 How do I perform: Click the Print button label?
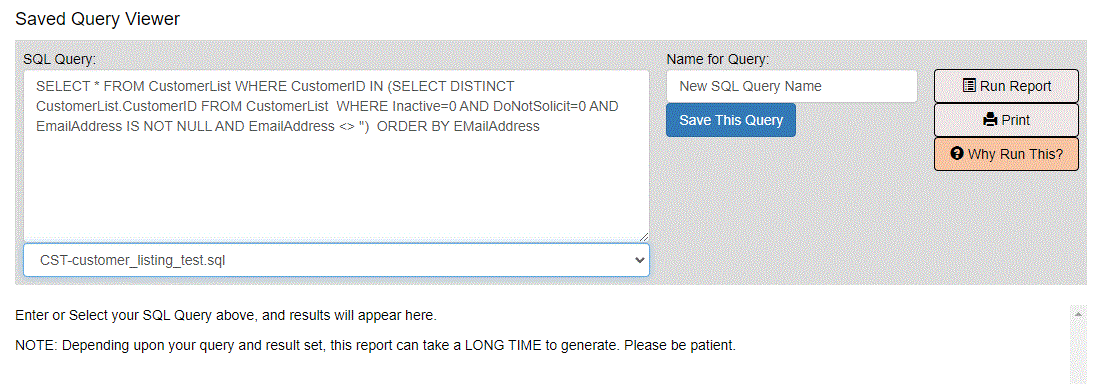coord(1015,120)
